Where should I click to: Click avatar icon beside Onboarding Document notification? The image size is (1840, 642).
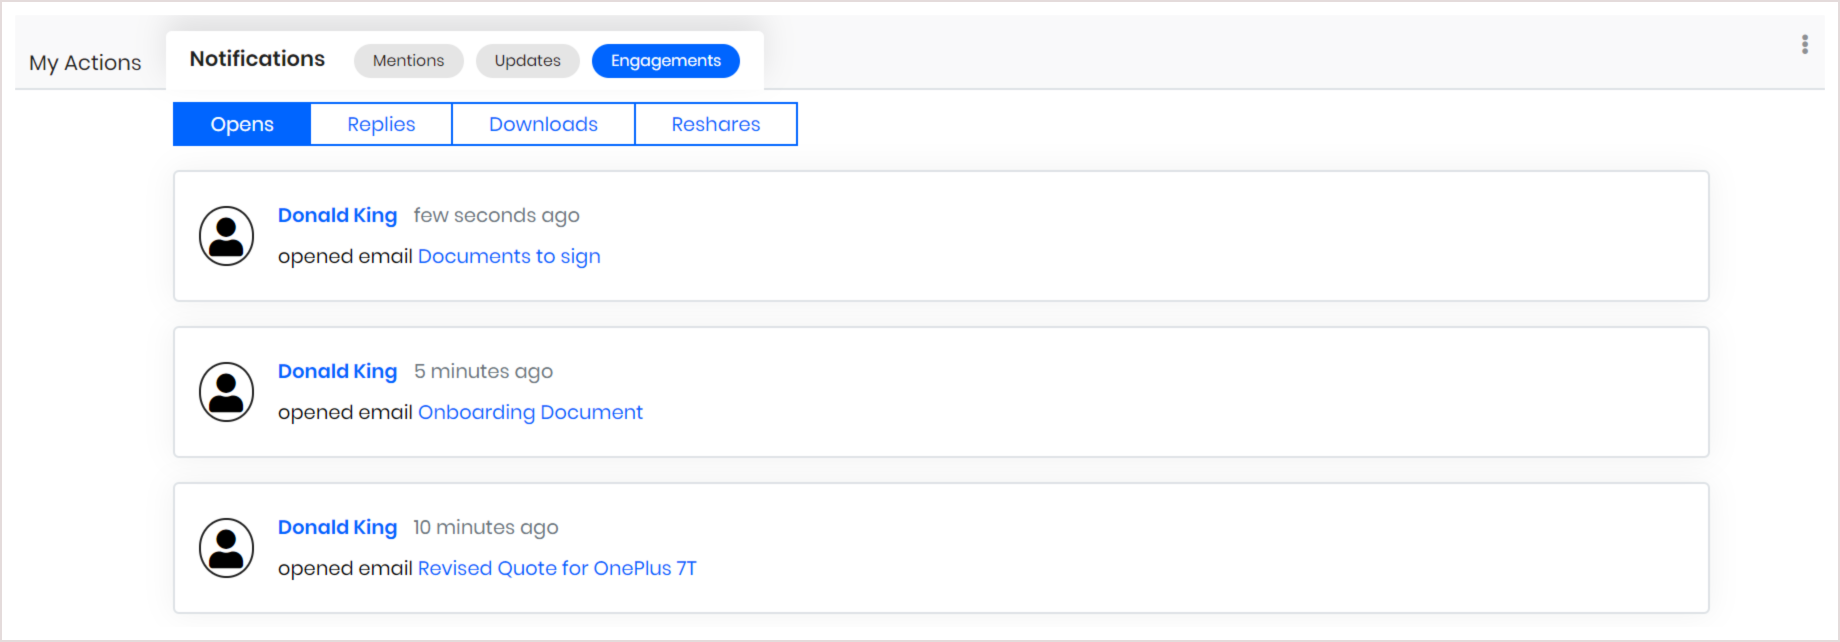(x=226, y=392)
